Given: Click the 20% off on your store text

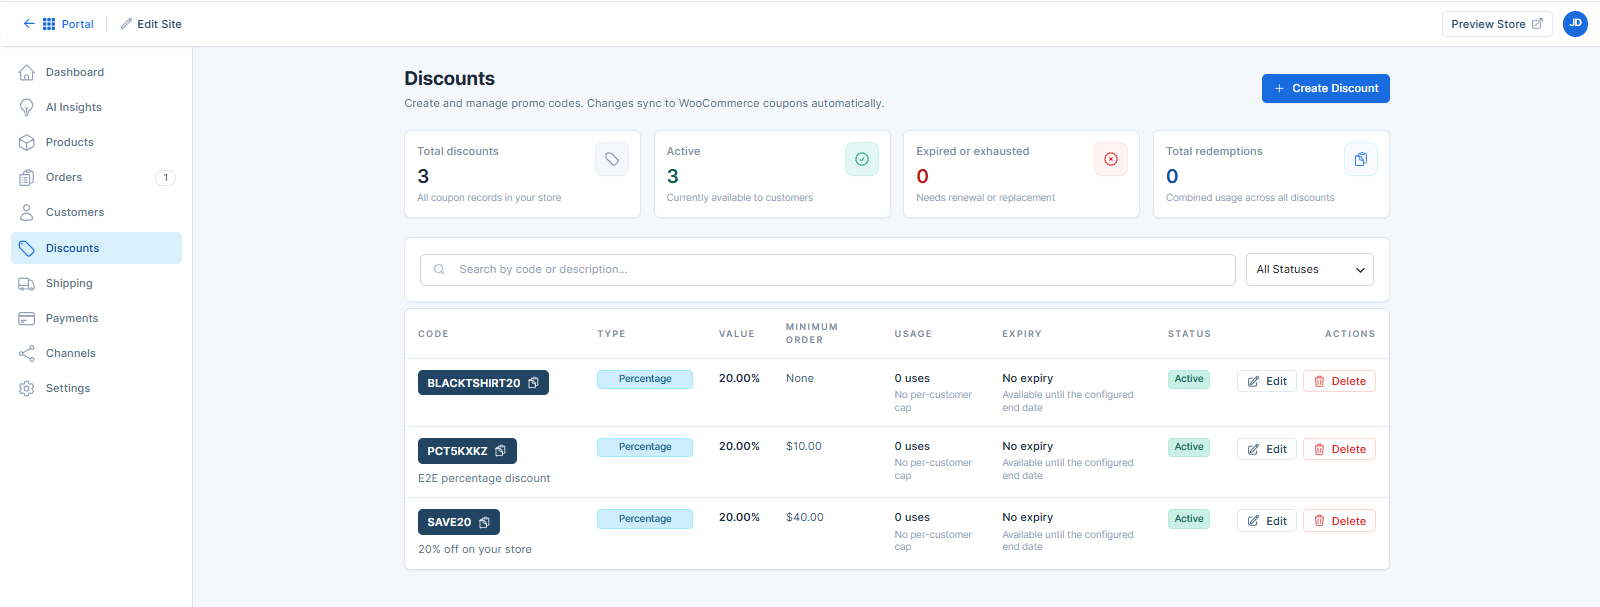Looking at the screenshot, I should click(475, 549).
